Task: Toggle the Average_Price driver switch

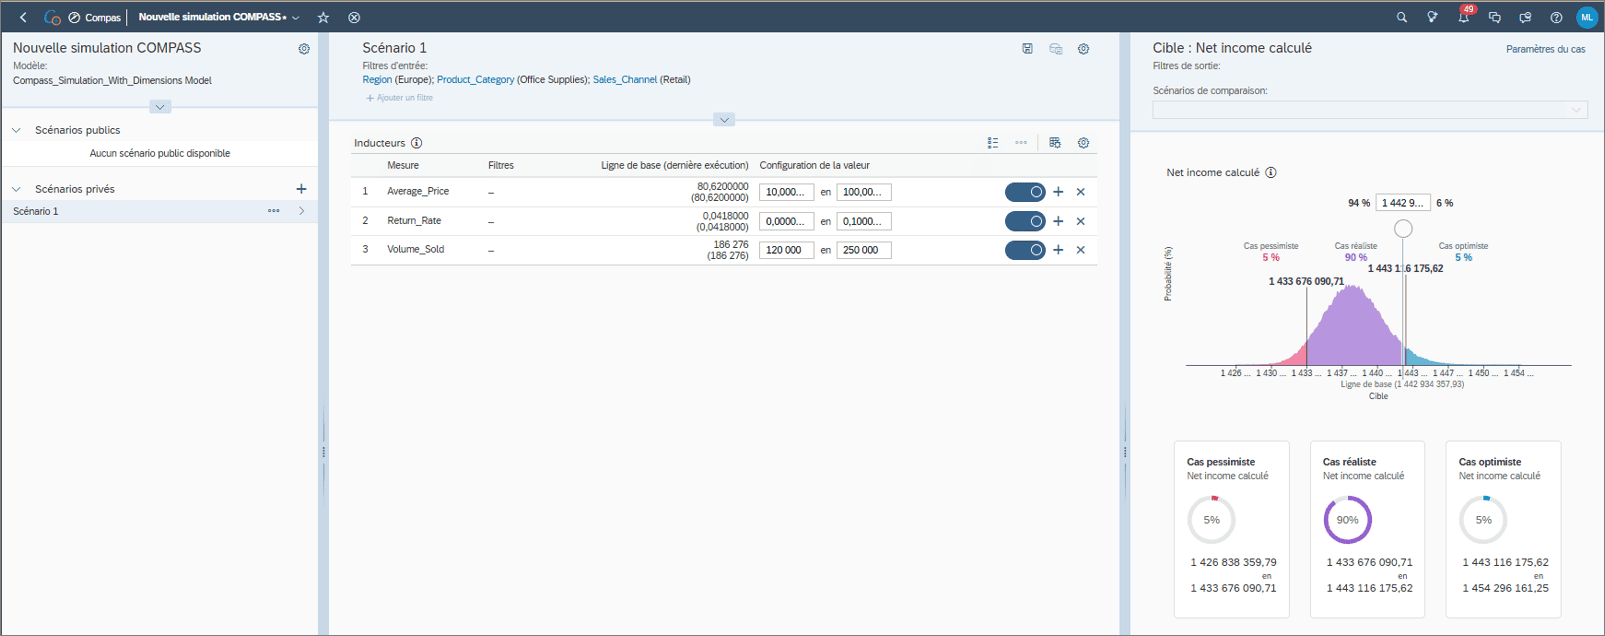Action: [1024, 192]
